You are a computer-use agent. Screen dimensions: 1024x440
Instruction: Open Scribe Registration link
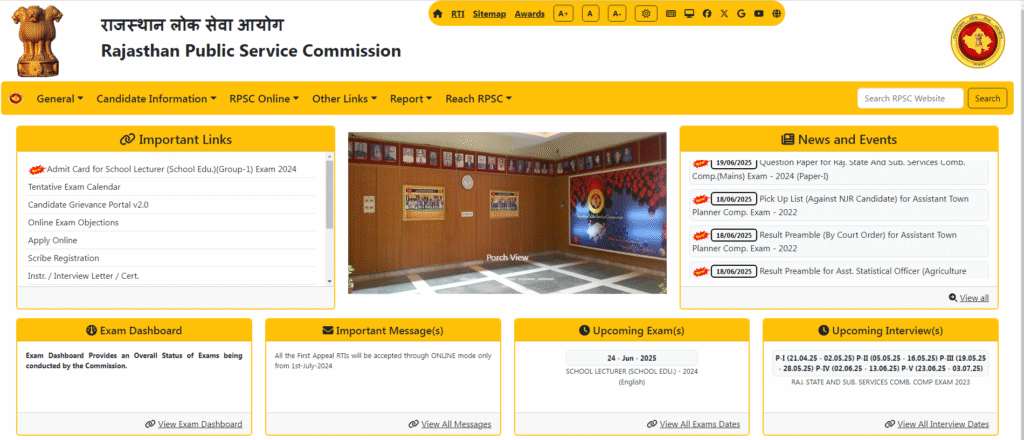pyautogui.click(x=63, y=258)
